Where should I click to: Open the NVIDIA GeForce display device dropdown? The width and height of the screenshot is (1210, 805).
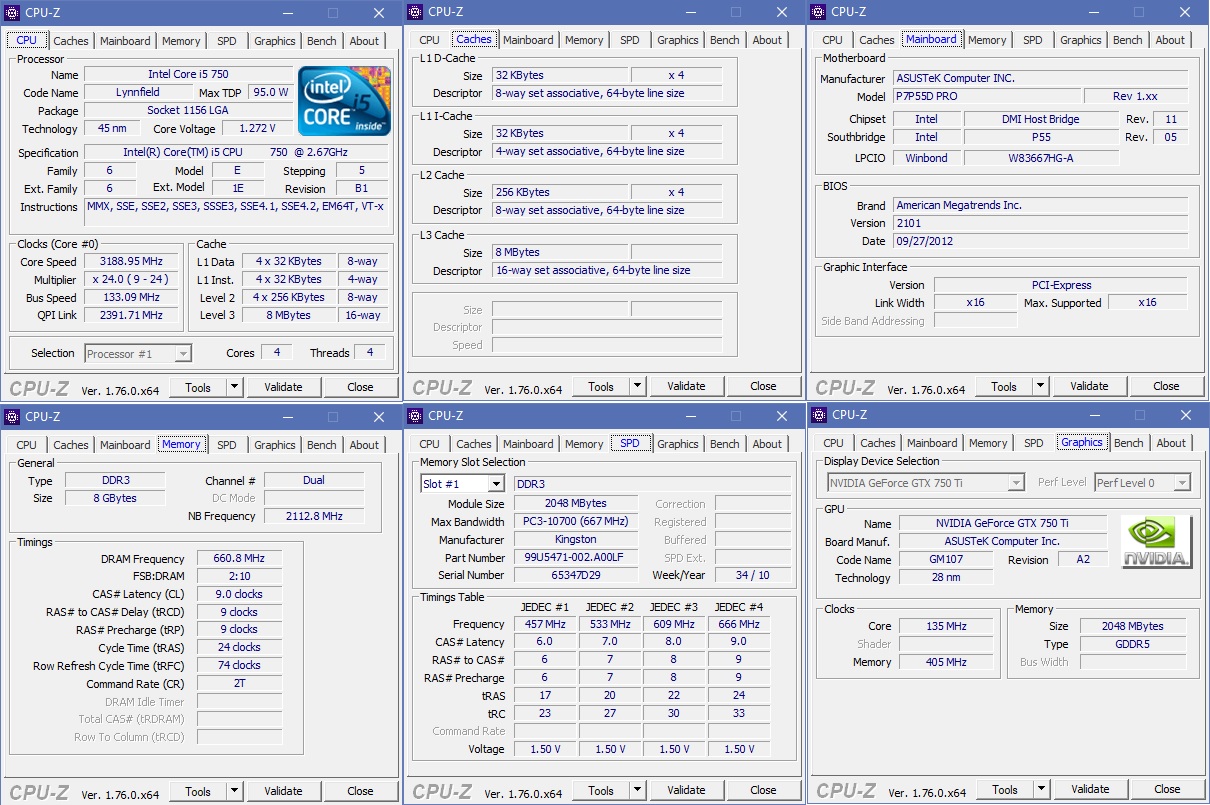click(x=1016, y=482)
